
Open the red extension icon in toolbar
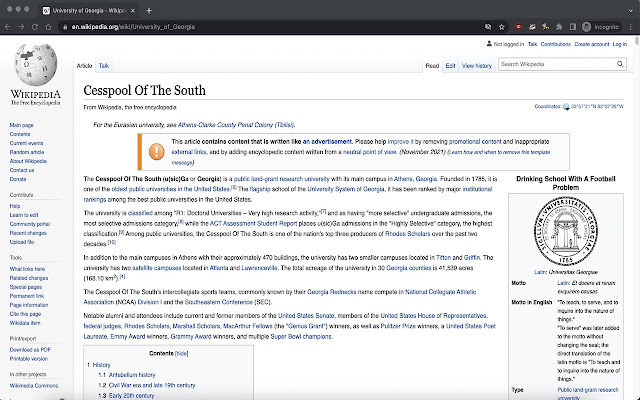[x=518, y=27]
